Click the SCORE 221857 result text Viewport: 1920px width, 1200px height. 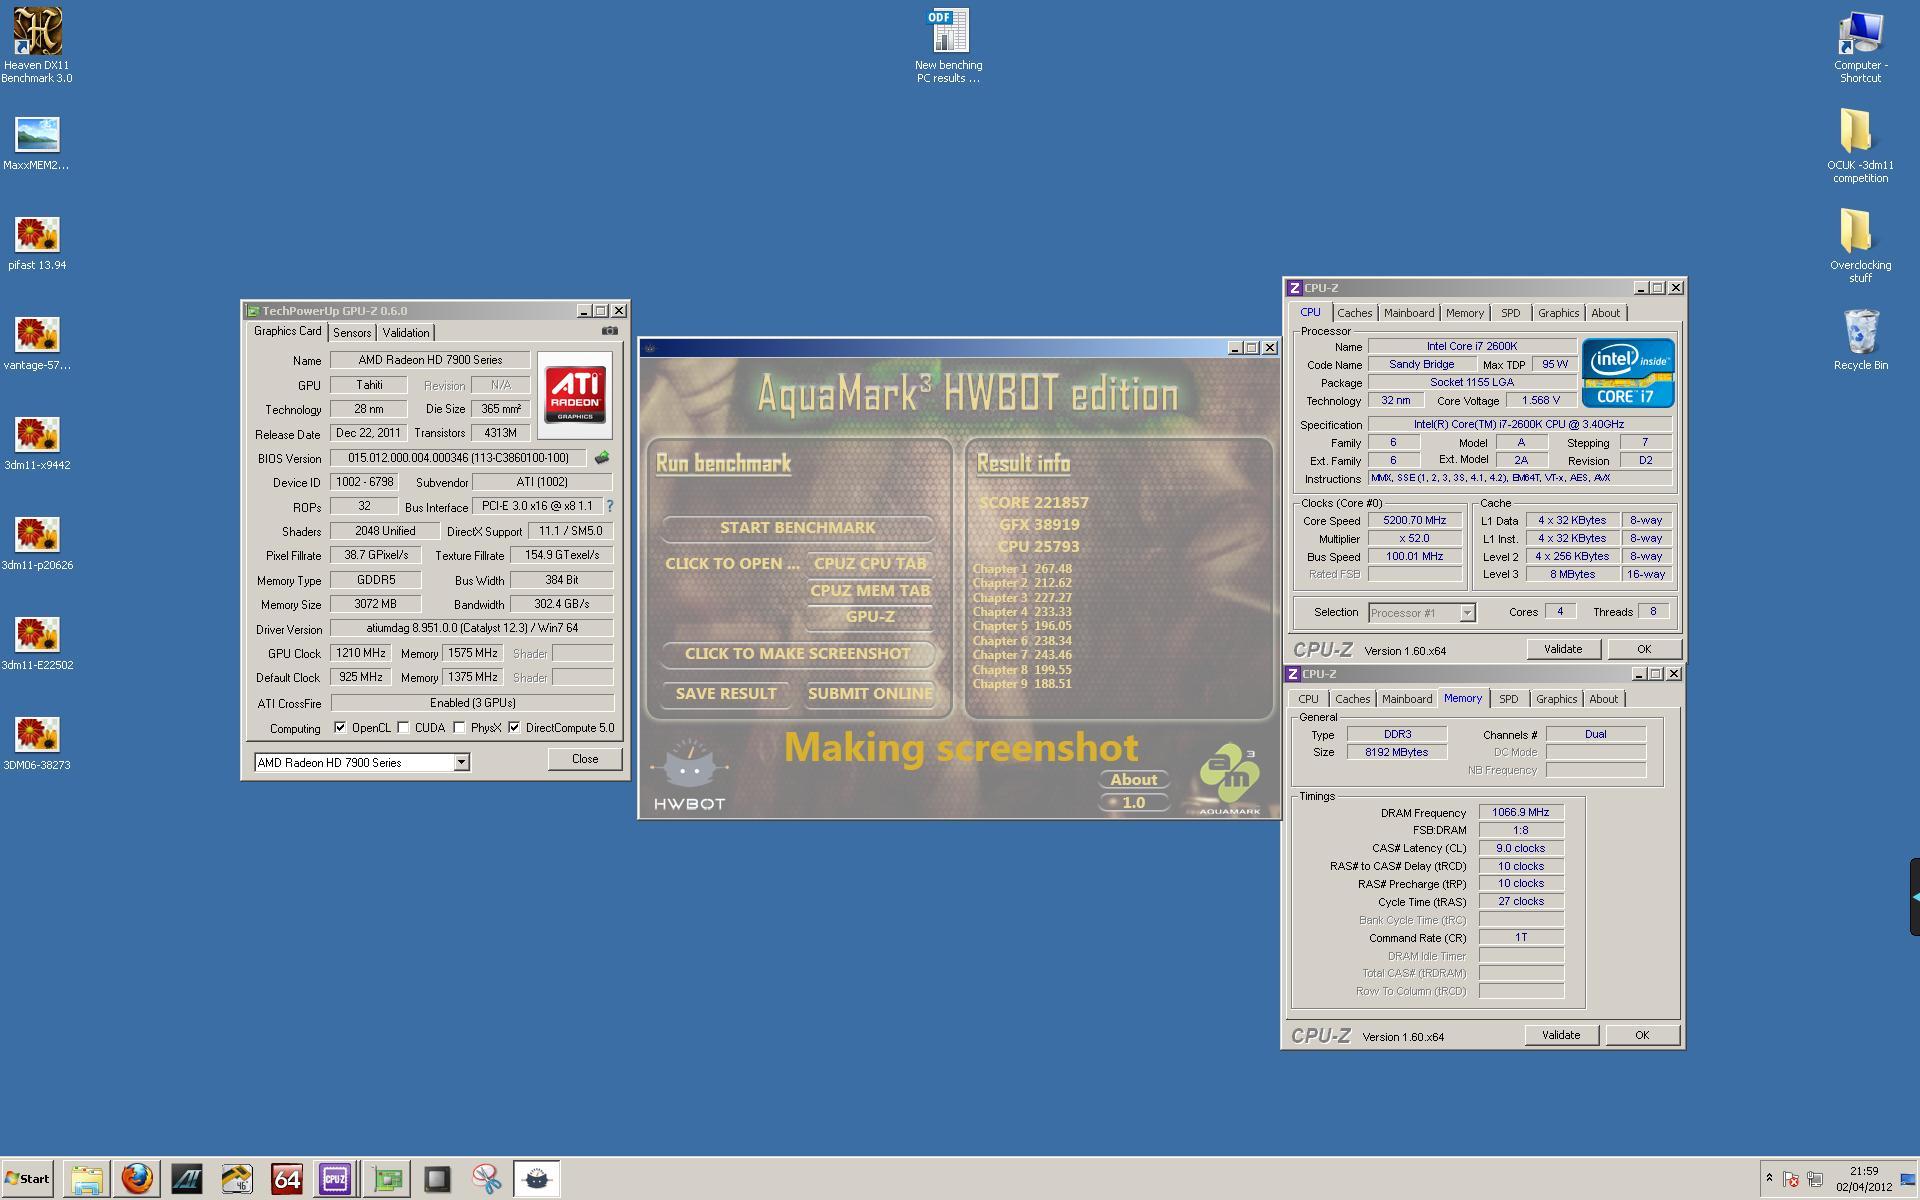point(1033,503)
